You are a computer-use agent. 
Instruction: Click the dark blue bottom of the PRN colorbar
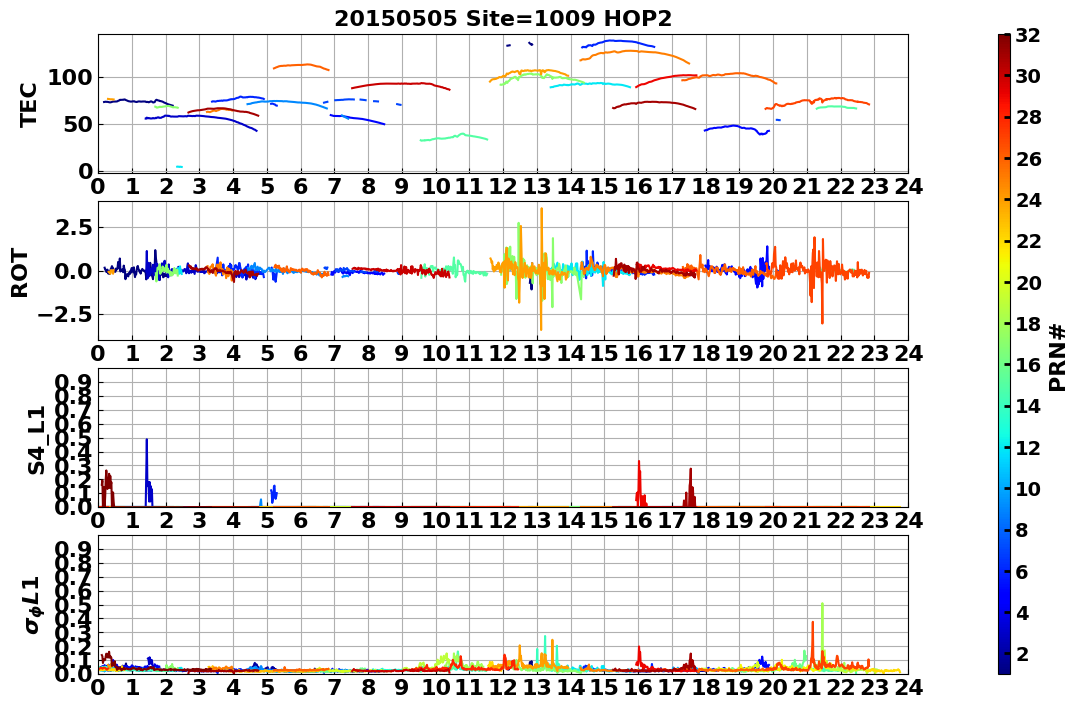coord(1004,668)
